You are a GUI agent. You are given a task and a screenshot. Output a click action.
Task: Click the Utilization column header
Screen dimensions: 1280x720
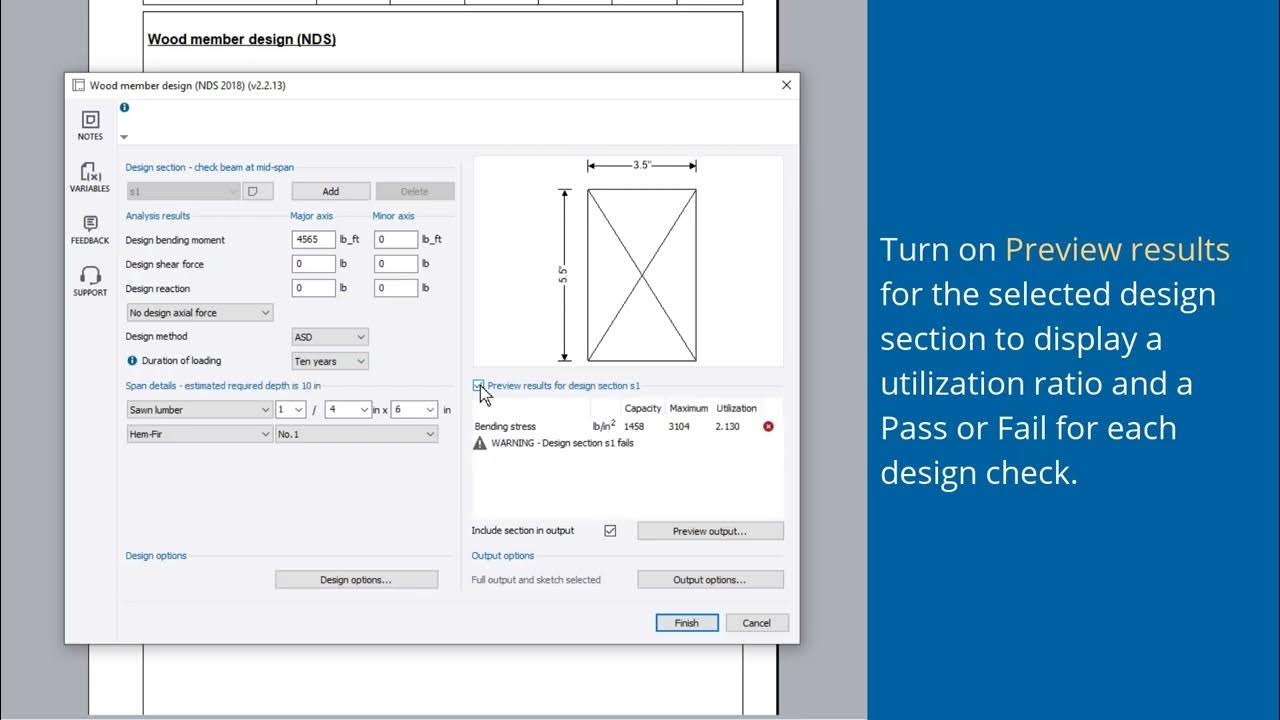pyautogui.click(x=737, y=408)
